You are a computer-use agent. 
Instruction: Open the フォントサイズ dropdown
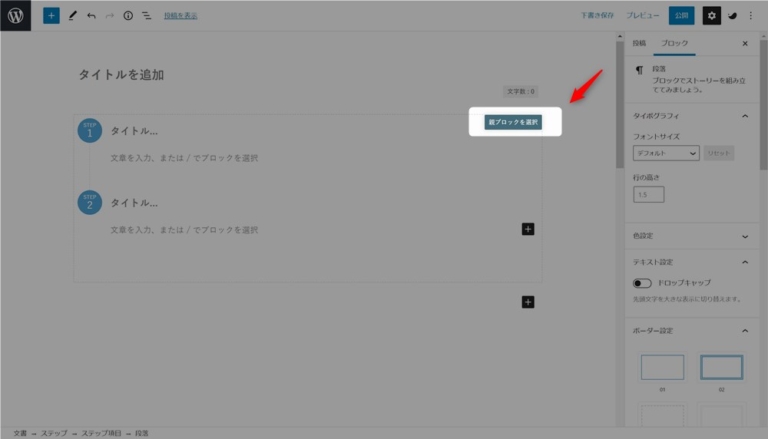point(666,153)
